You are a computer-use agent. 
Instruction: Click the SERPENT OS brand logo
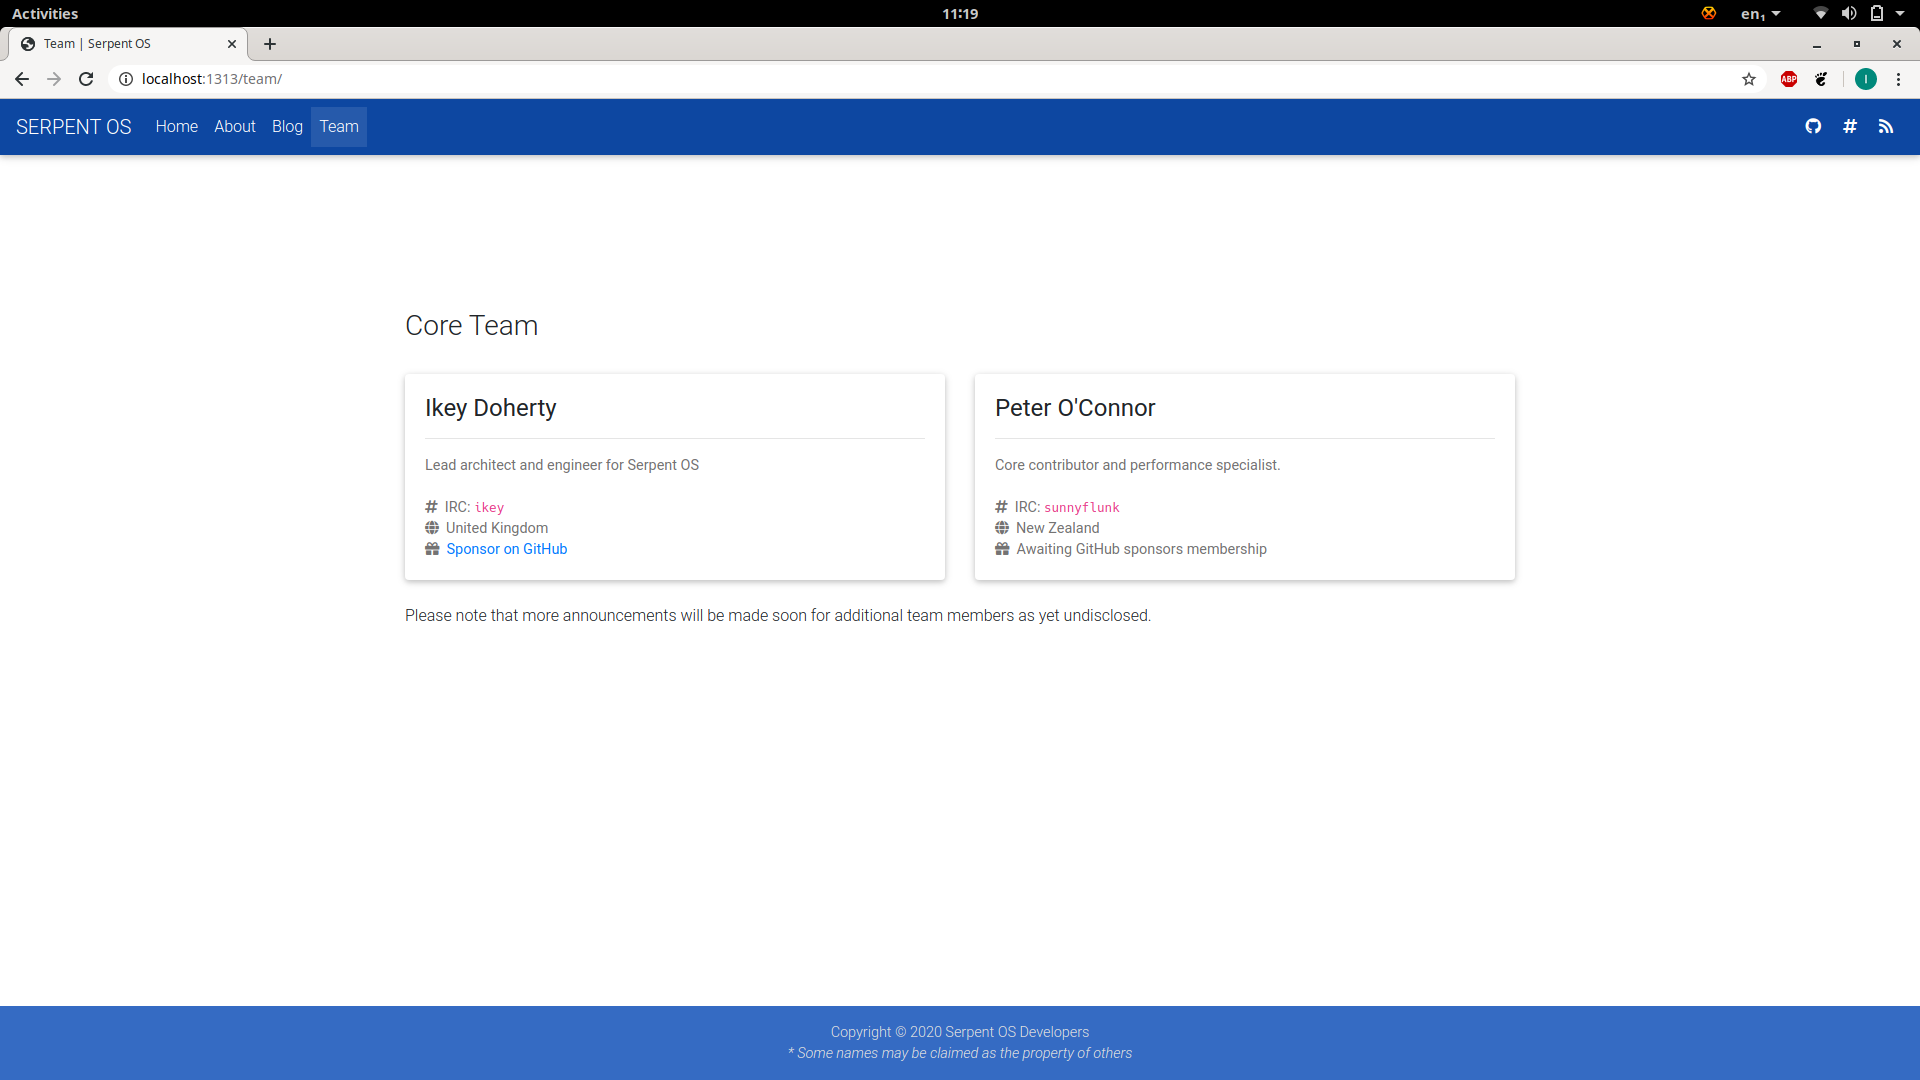pyautogui.click(x=74, y=127)
